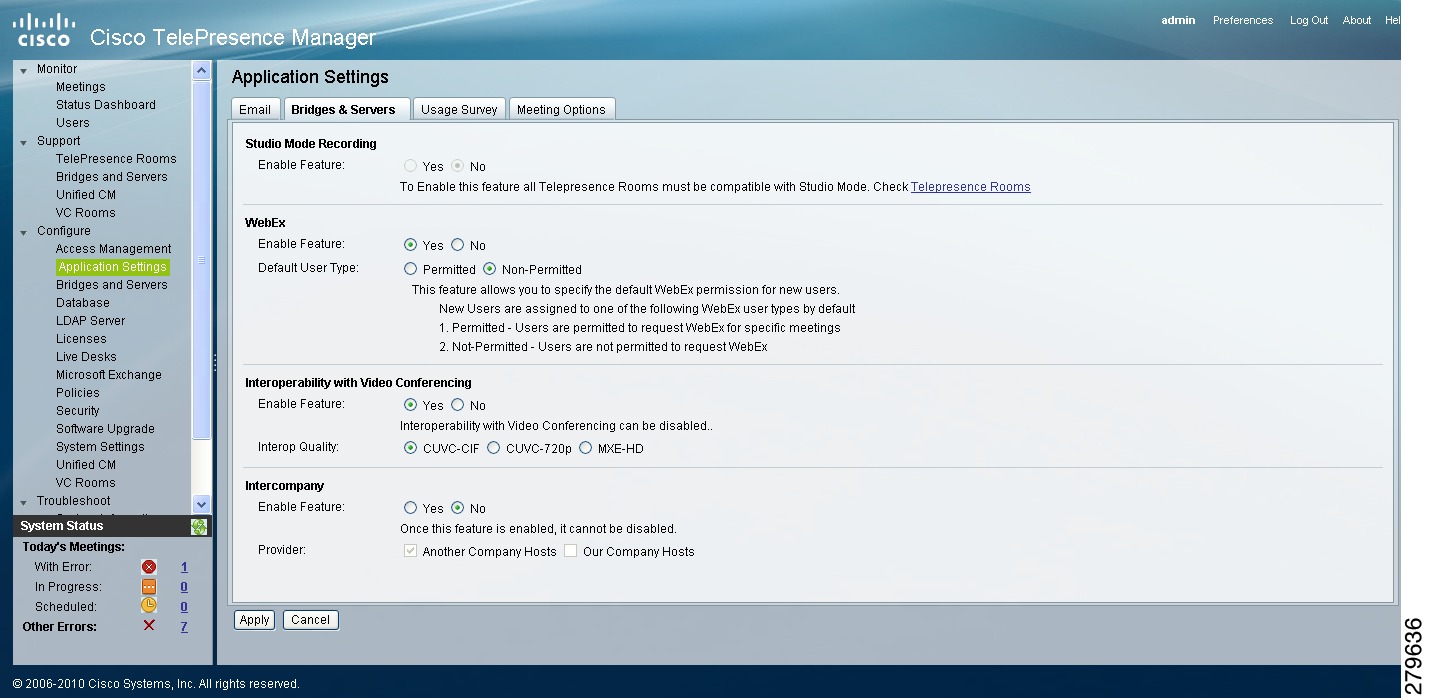This screenshot has height=698, width=1429.
Task: Select Application Settings in the sidebar
Action: 112,267
